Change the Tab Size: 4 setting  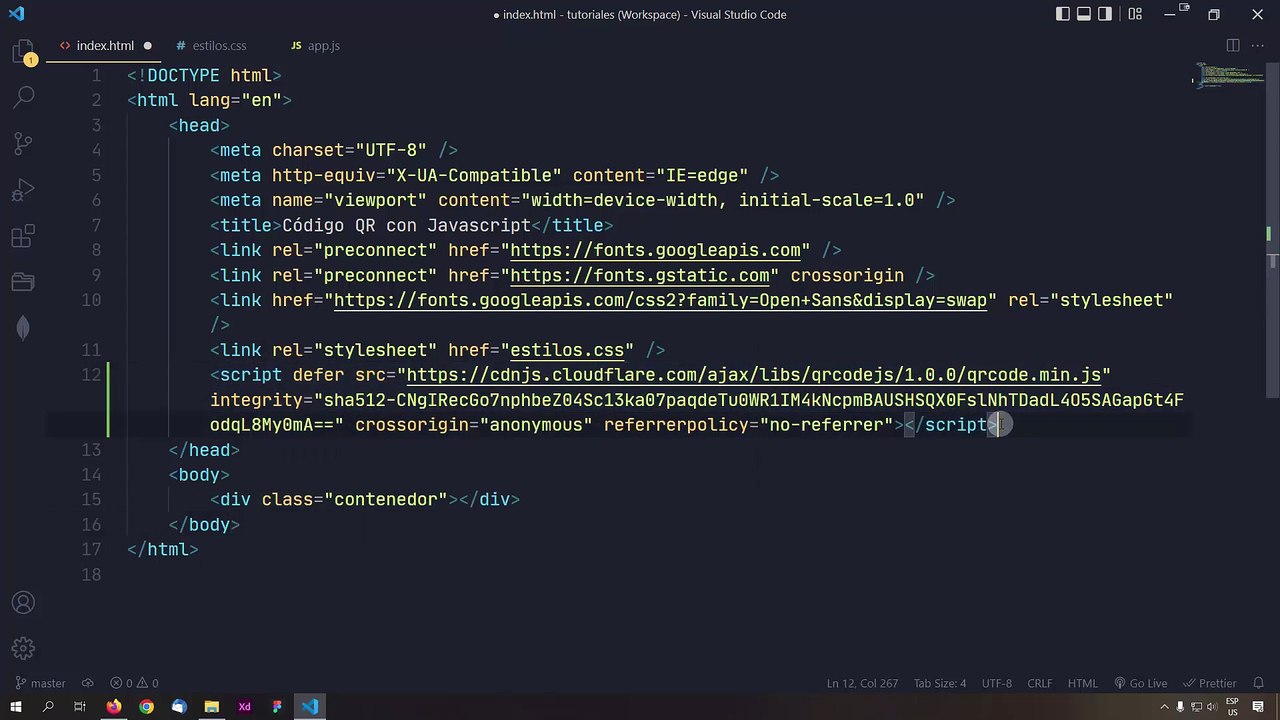[940, 684]
